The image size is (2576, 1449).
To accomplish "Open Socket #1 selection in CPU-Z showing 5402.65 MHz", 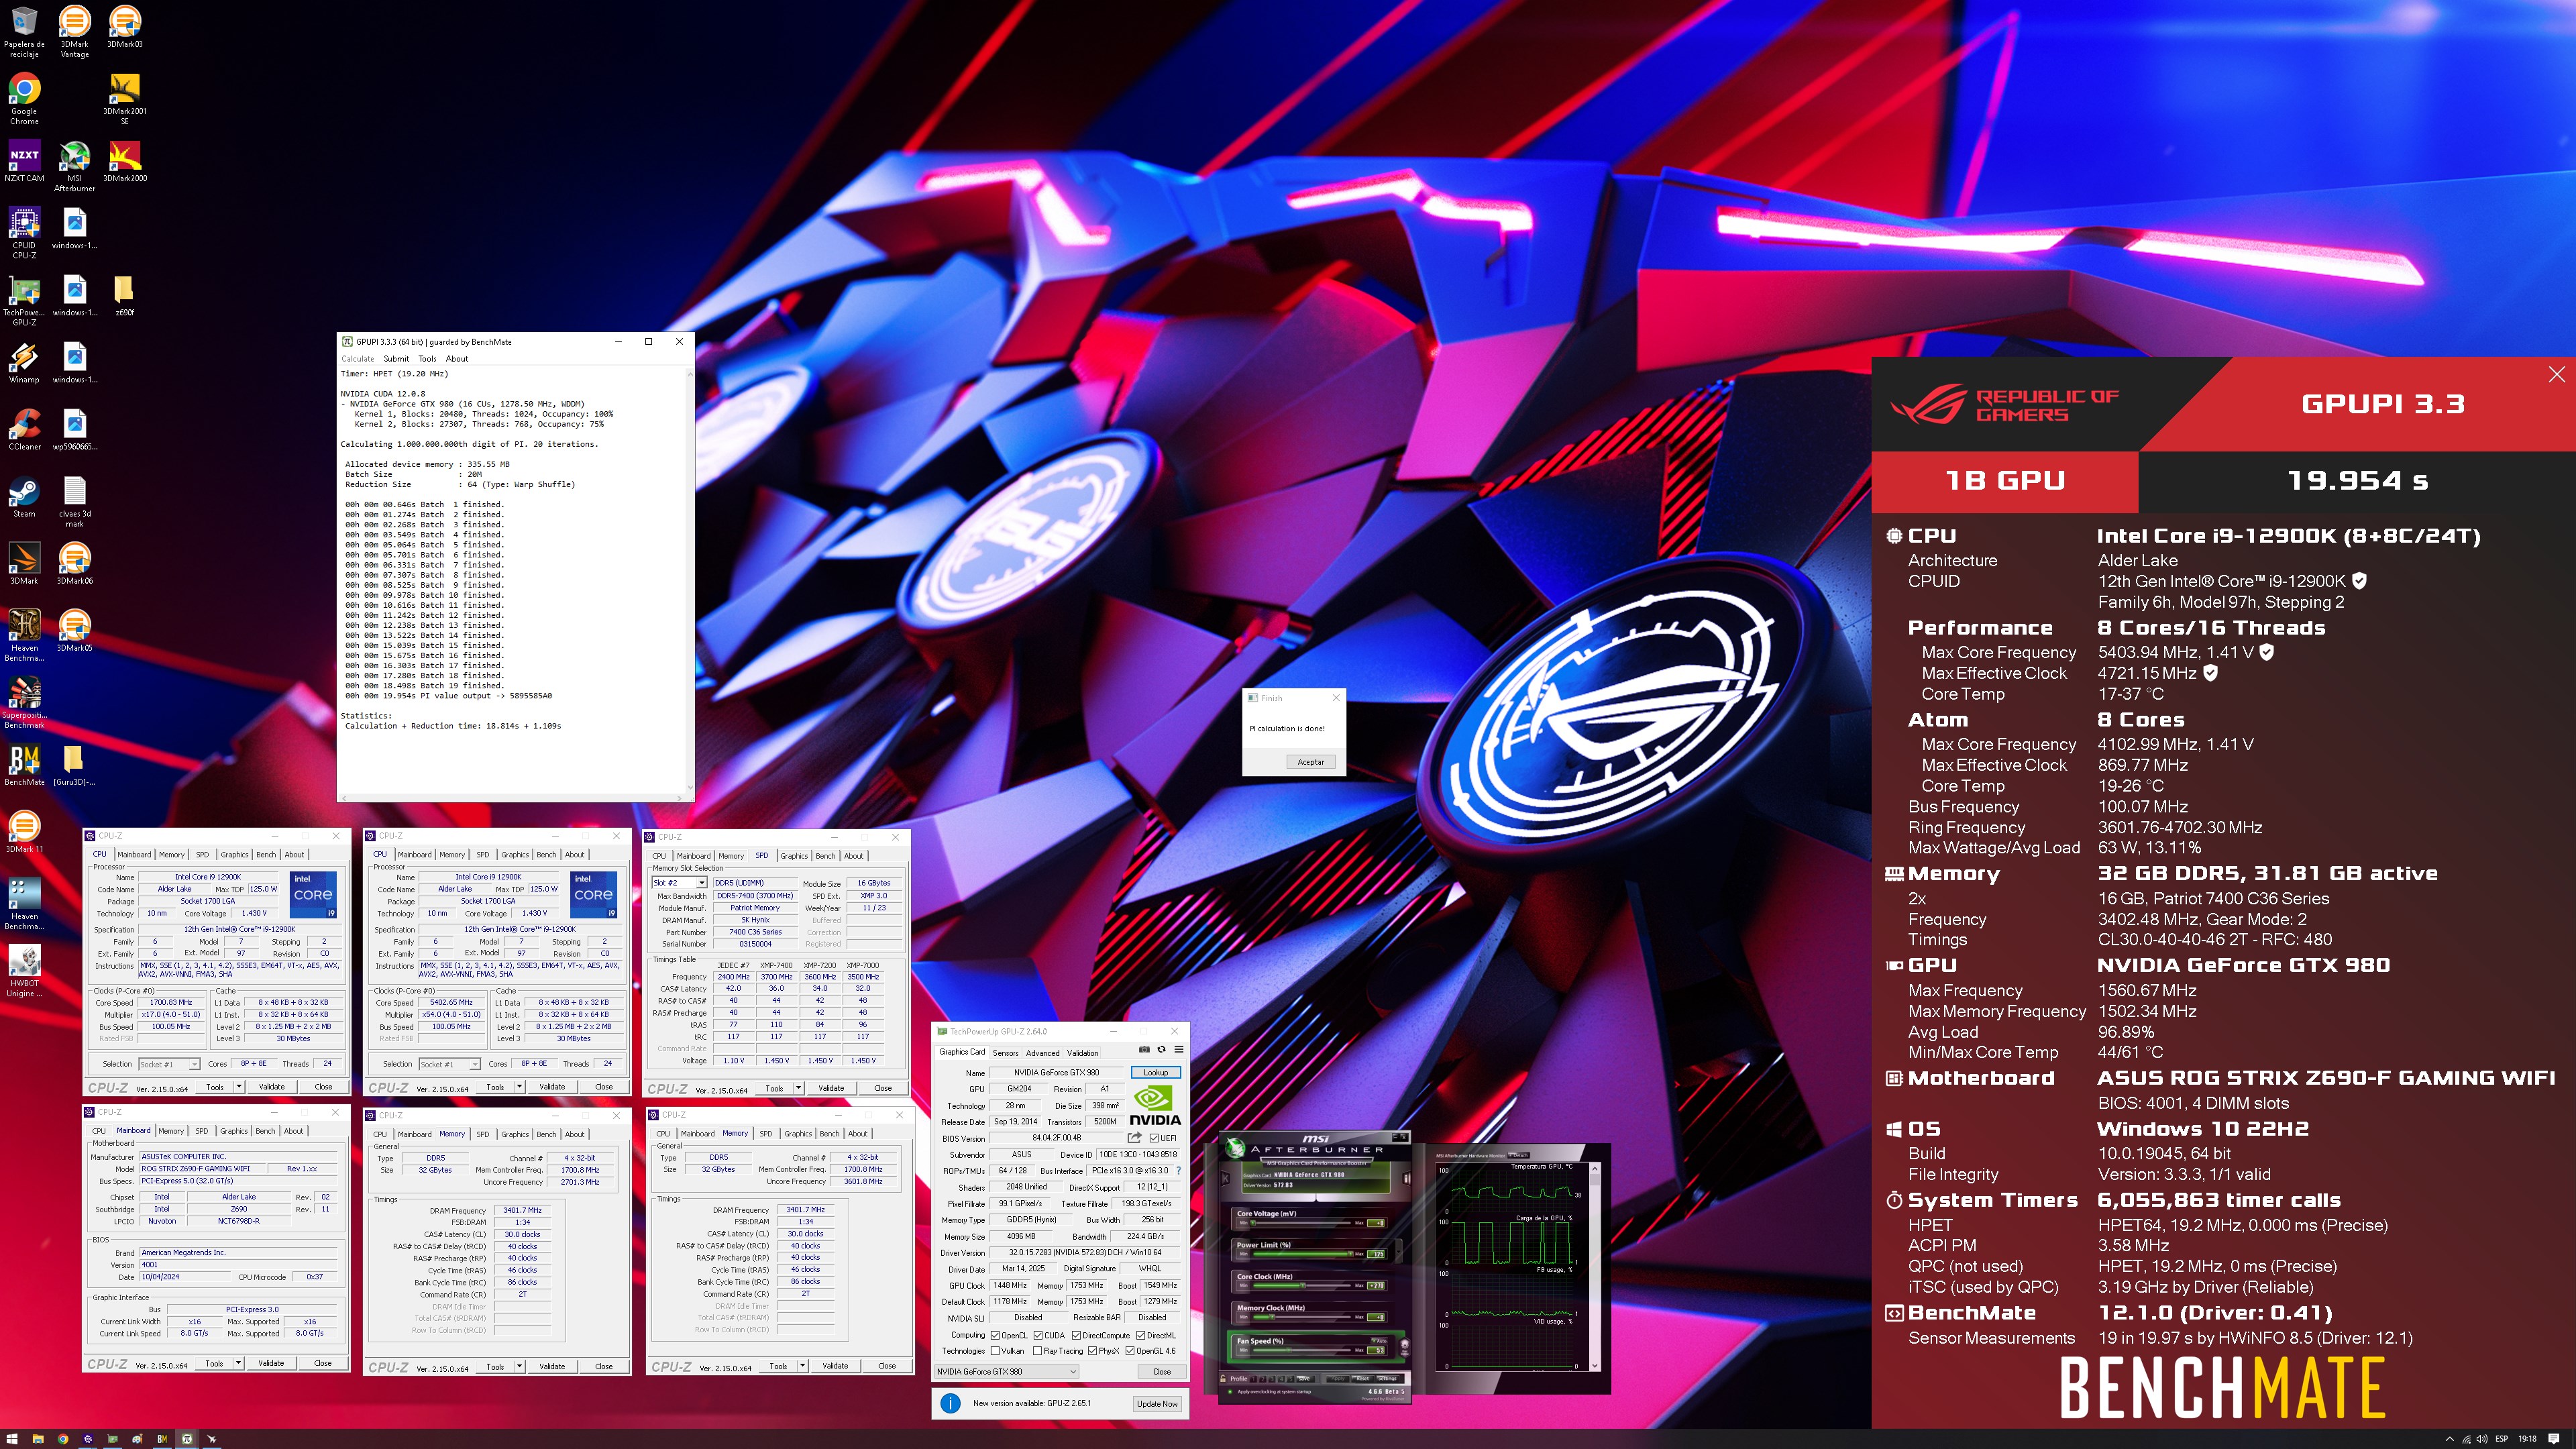I will (449, 1064).
